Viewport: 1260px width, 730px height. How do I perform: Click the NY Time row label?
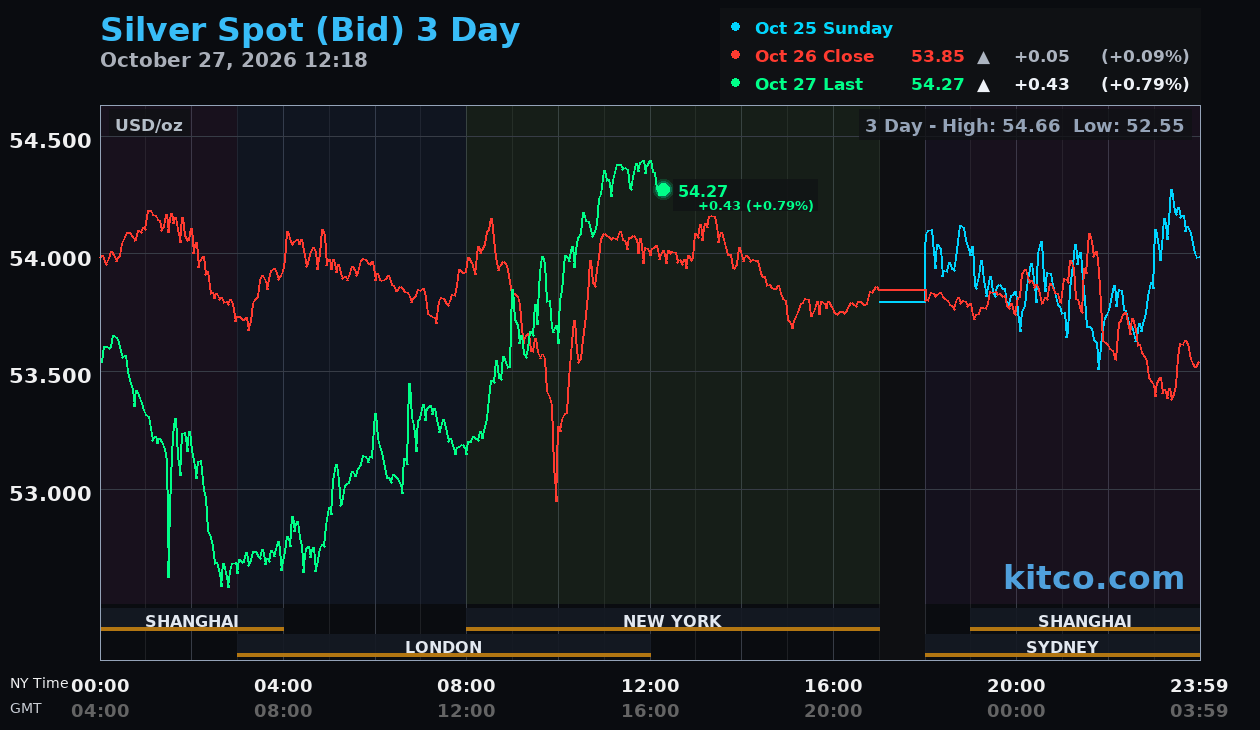point(39,683)
